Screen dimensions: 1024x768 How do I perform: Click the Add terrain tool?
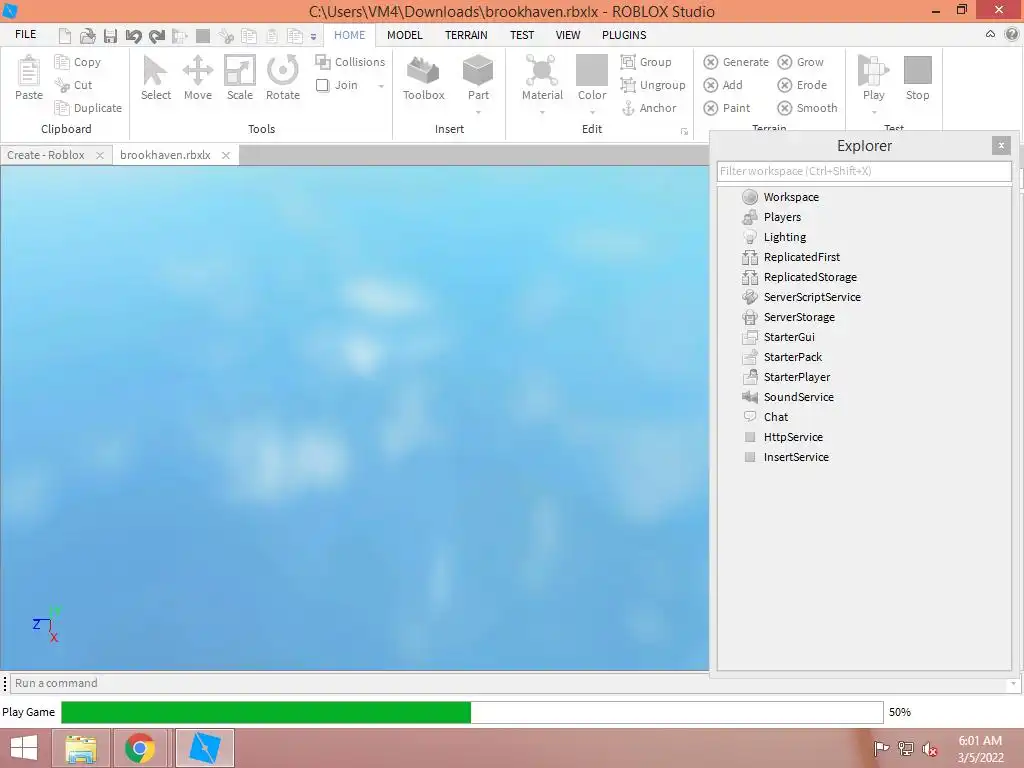point(723,85)
